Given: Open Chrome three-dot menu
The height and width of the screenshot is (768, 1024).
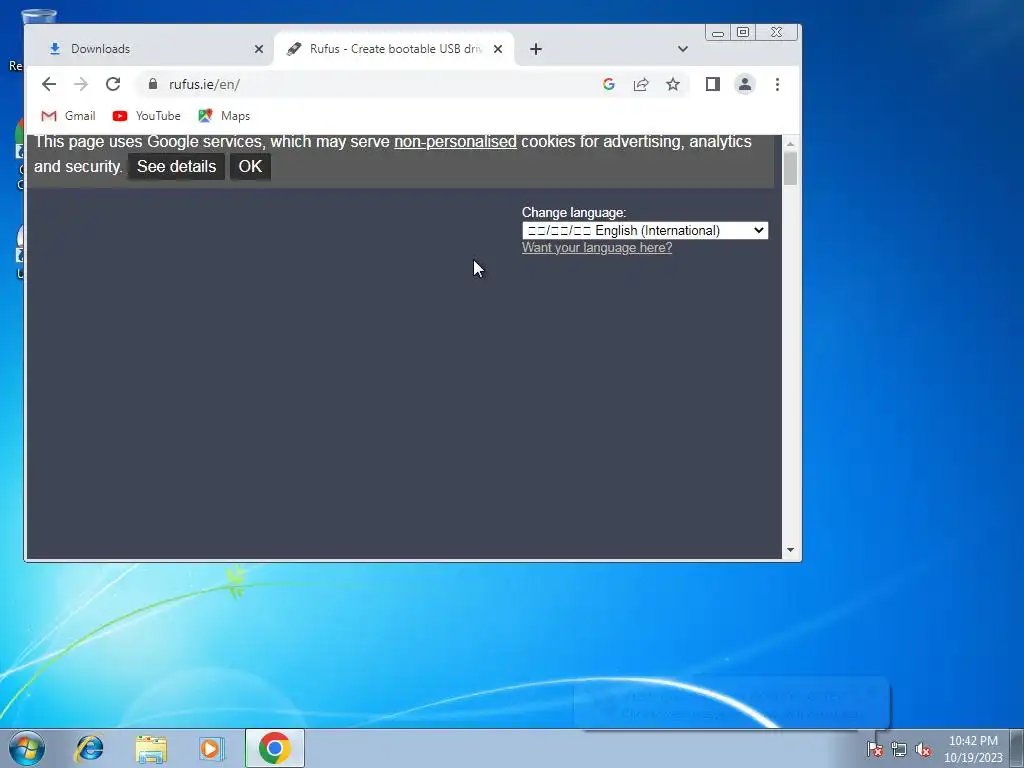Looking at the screenshot, I should 777,84.
